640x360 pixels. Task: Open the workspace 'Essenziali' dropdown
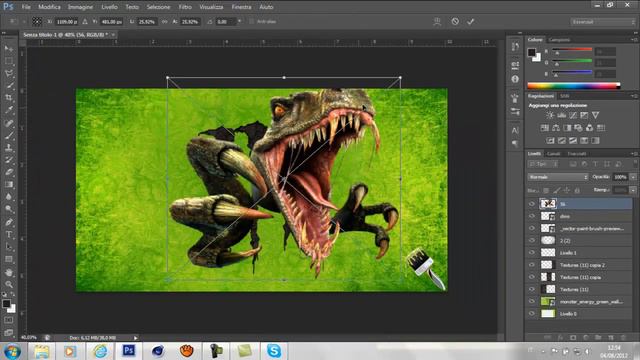pyautogui.click(x=602, y=22)
